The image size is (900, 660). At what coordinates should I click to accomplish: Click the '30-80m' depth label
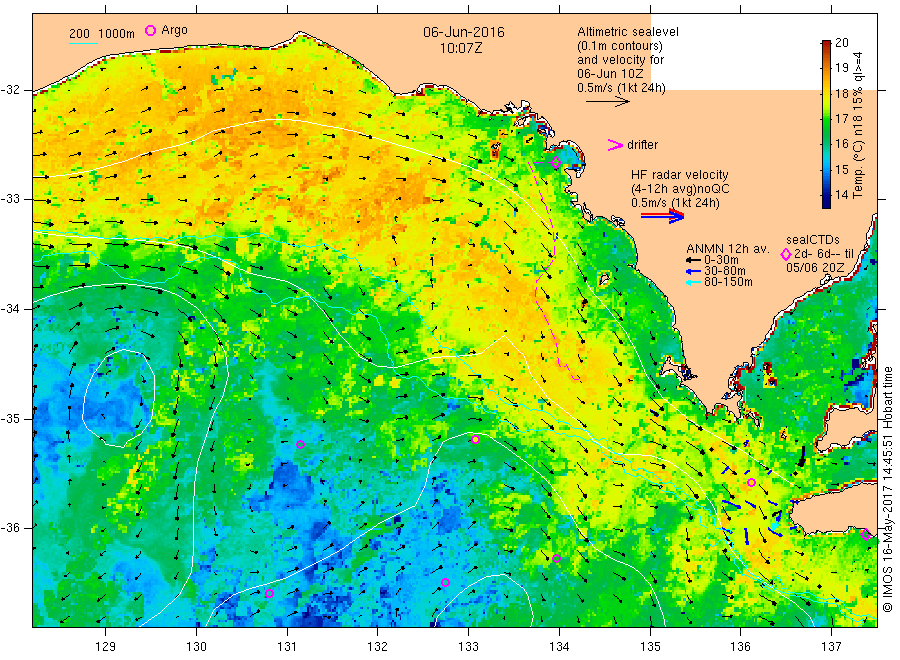tap(725, 271)
